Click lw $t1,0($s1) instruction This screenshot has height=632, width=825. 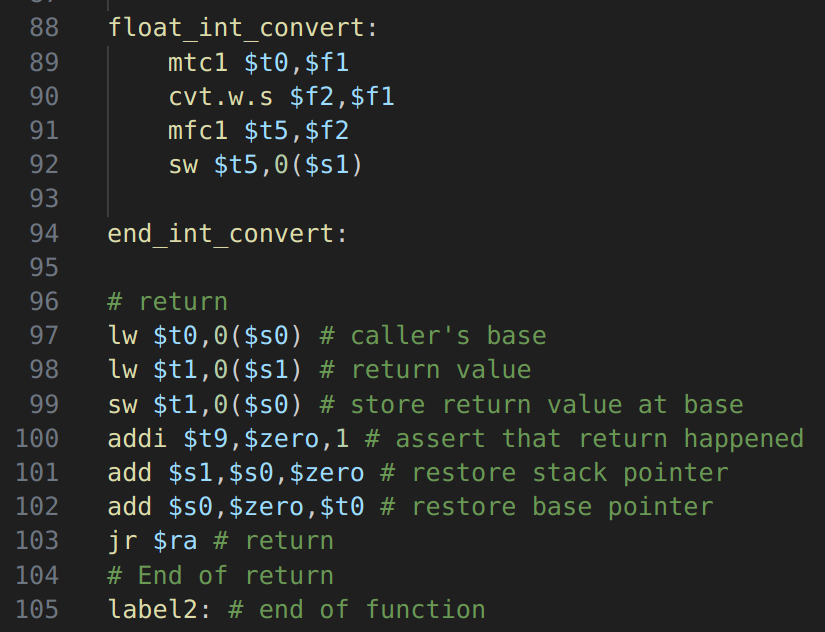(205, 370)
